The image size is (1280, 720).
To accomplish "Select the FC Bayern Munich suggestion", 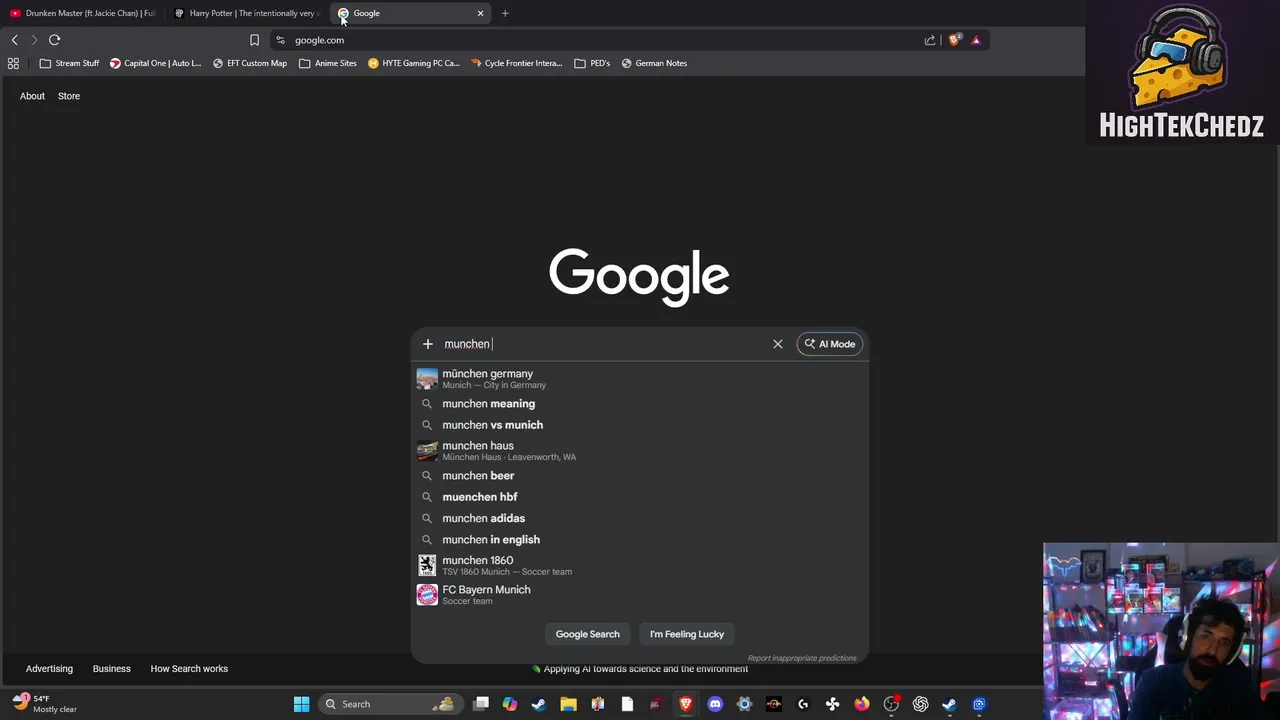I will 640,594.
